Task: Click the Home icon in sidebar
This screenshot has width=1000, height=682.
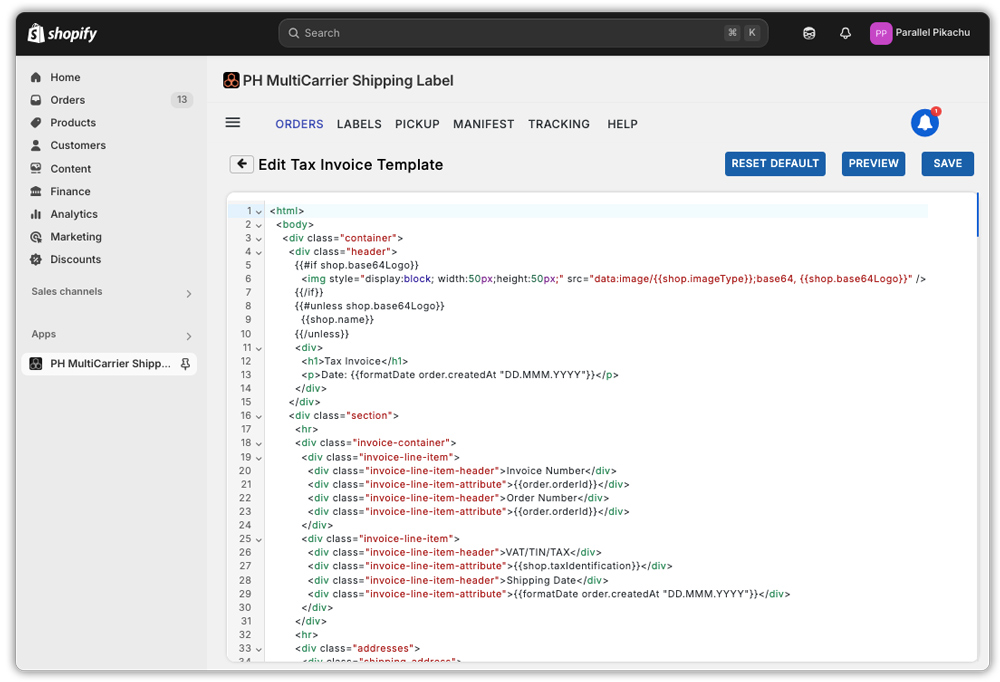Action: (x=36, y=77)
